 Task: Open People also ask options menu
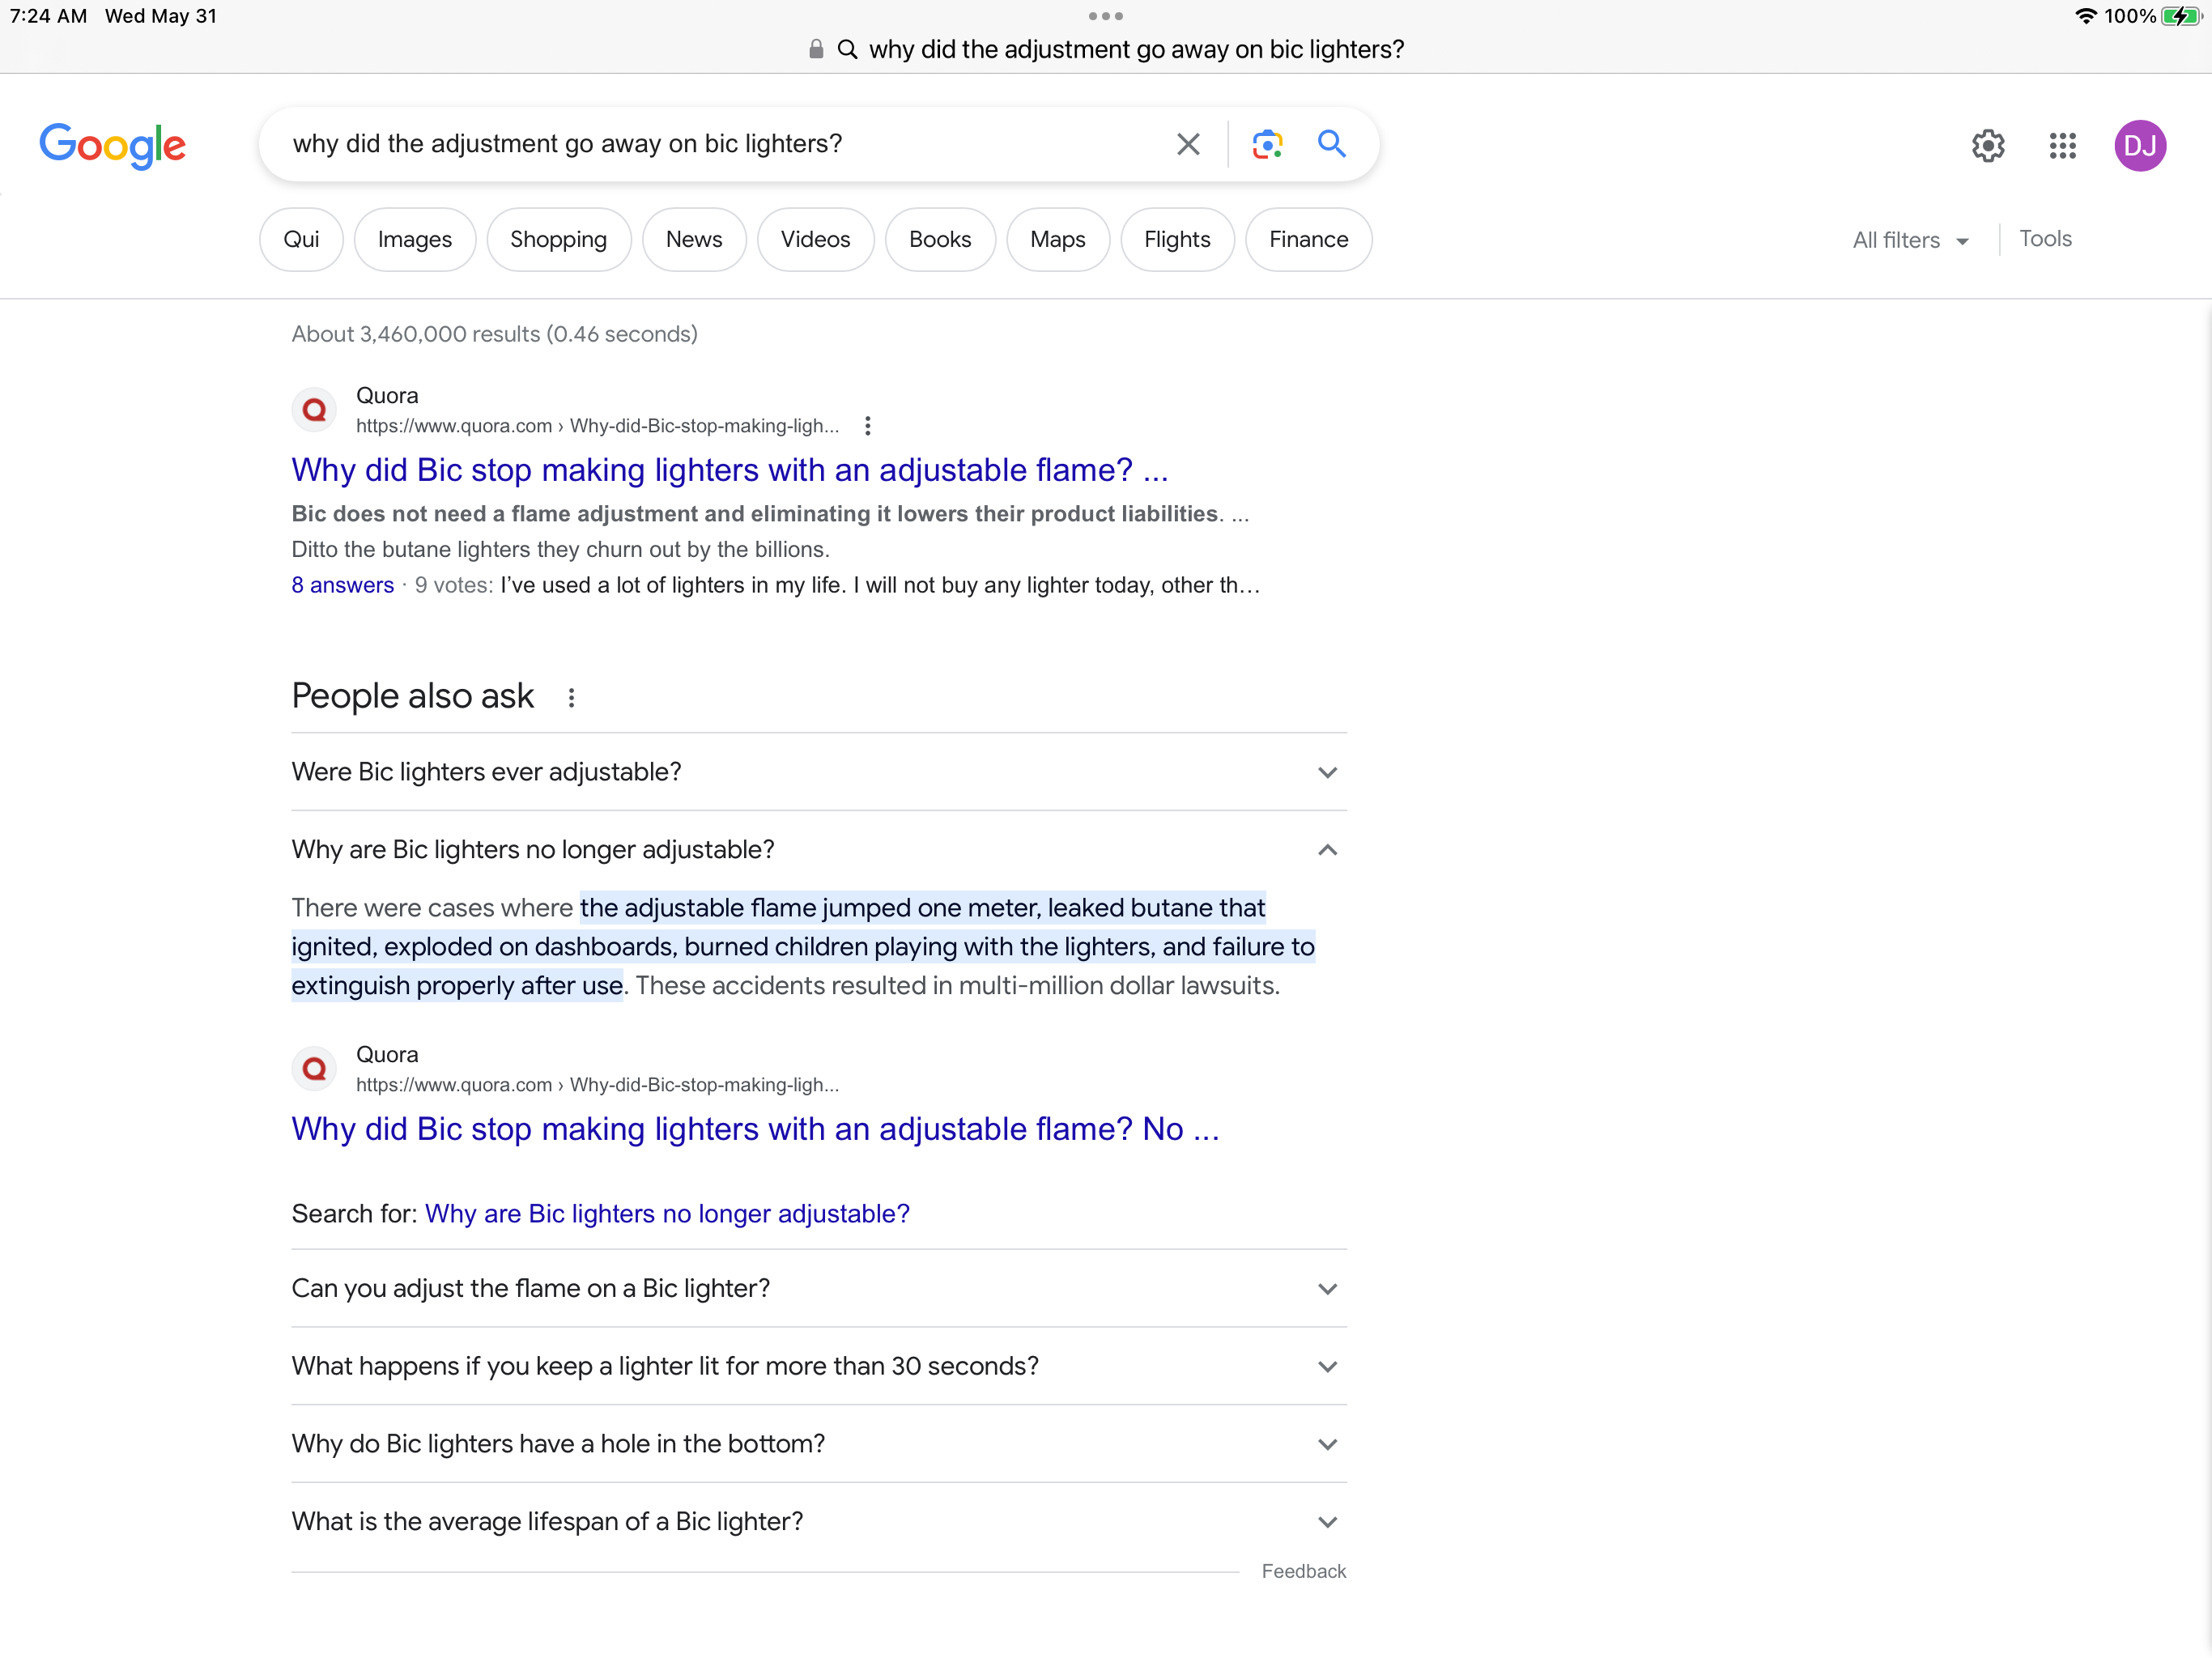click(x=571, y=698)
